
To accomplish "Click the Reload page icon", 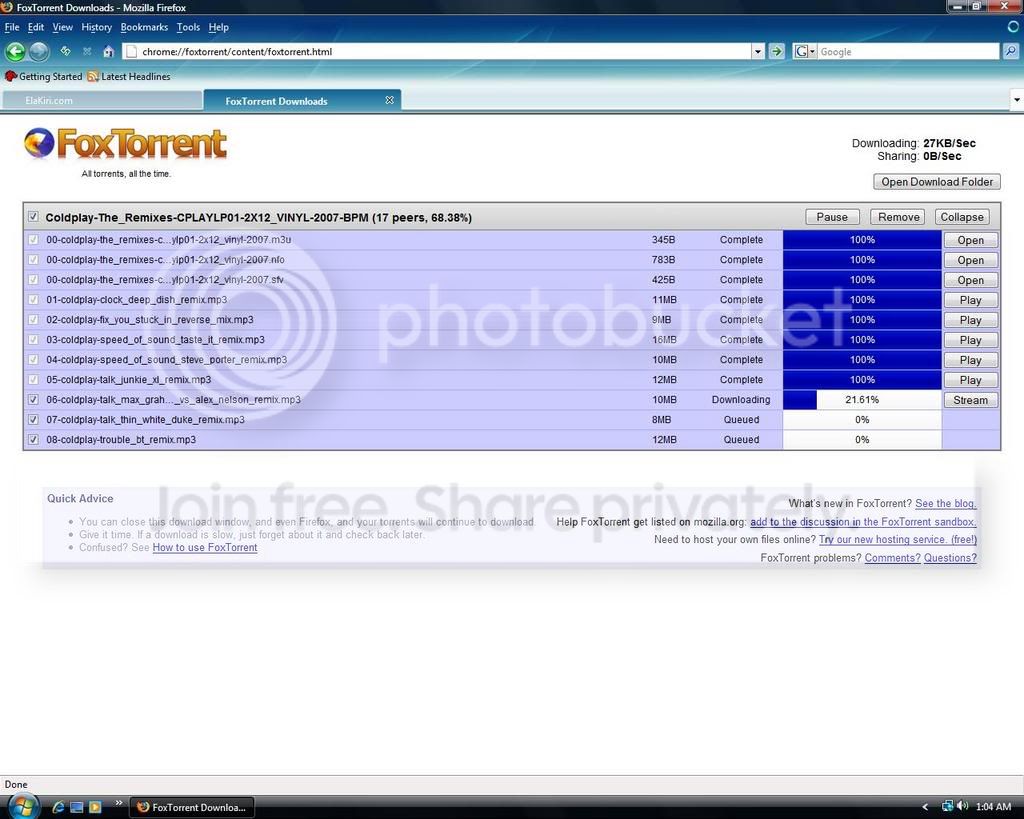I will click(x=65, y=51).
